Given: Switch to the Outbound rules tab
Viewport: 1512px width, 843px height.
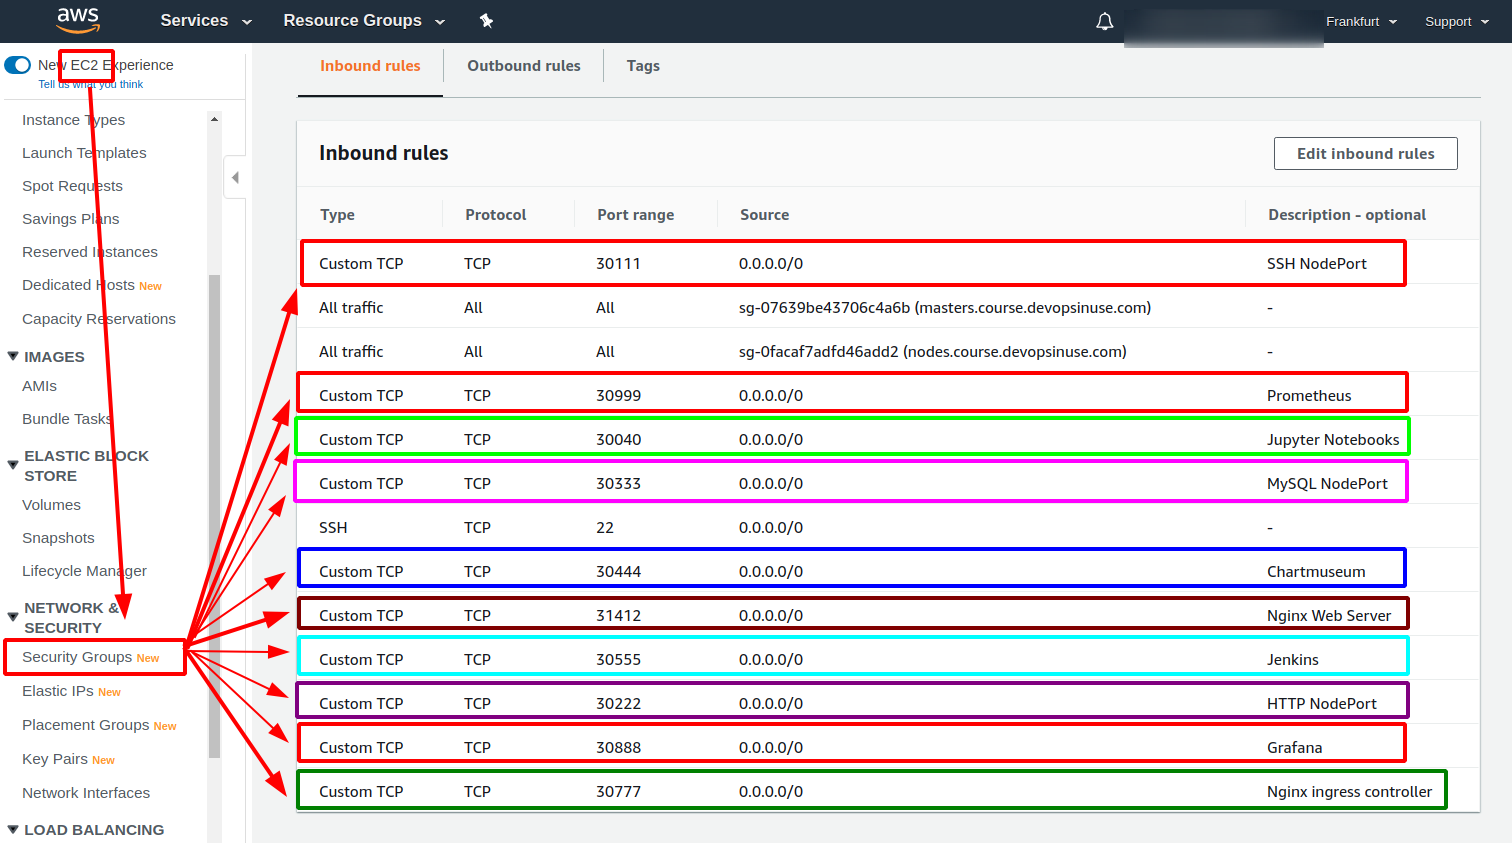Looking at the screenshot, I should point(524,66).
